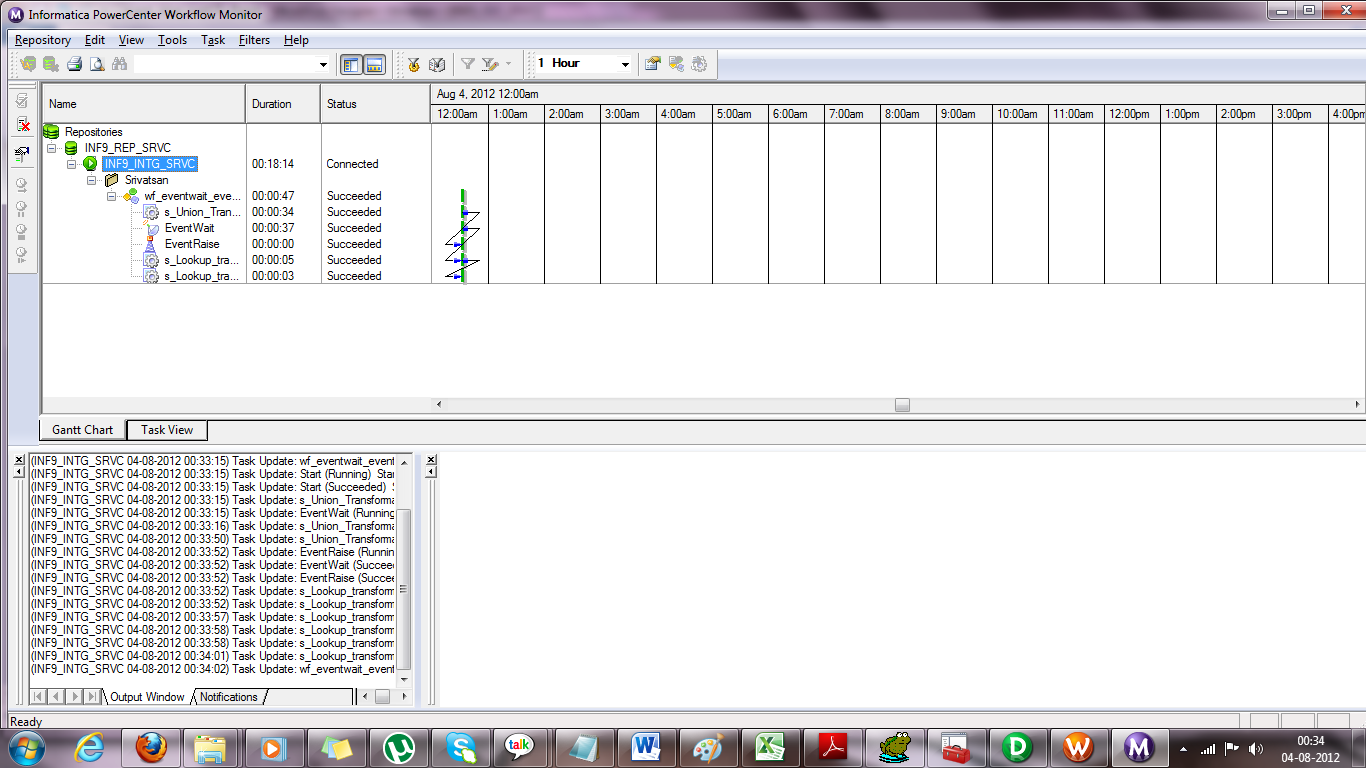Screen dimensions: 1366x768
Task: Collapse the wf_eventwait workflow tree node
Action: point(112,196)
